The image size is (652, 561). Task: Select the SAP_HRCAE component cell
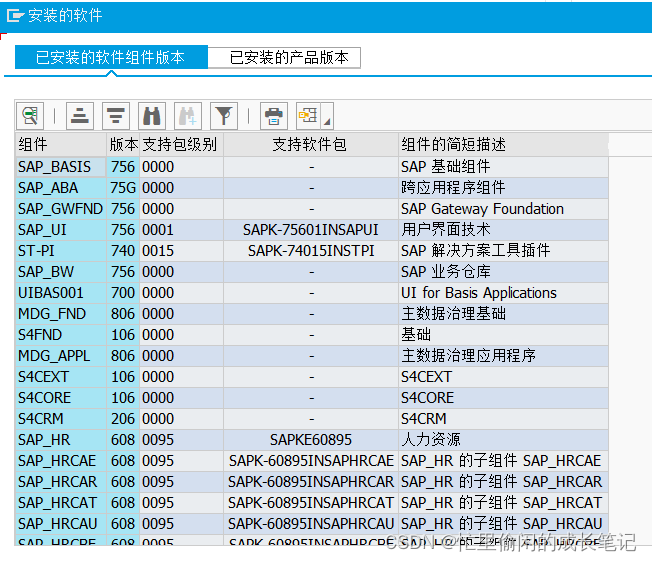pyautogui.click(x=61, y=461)
